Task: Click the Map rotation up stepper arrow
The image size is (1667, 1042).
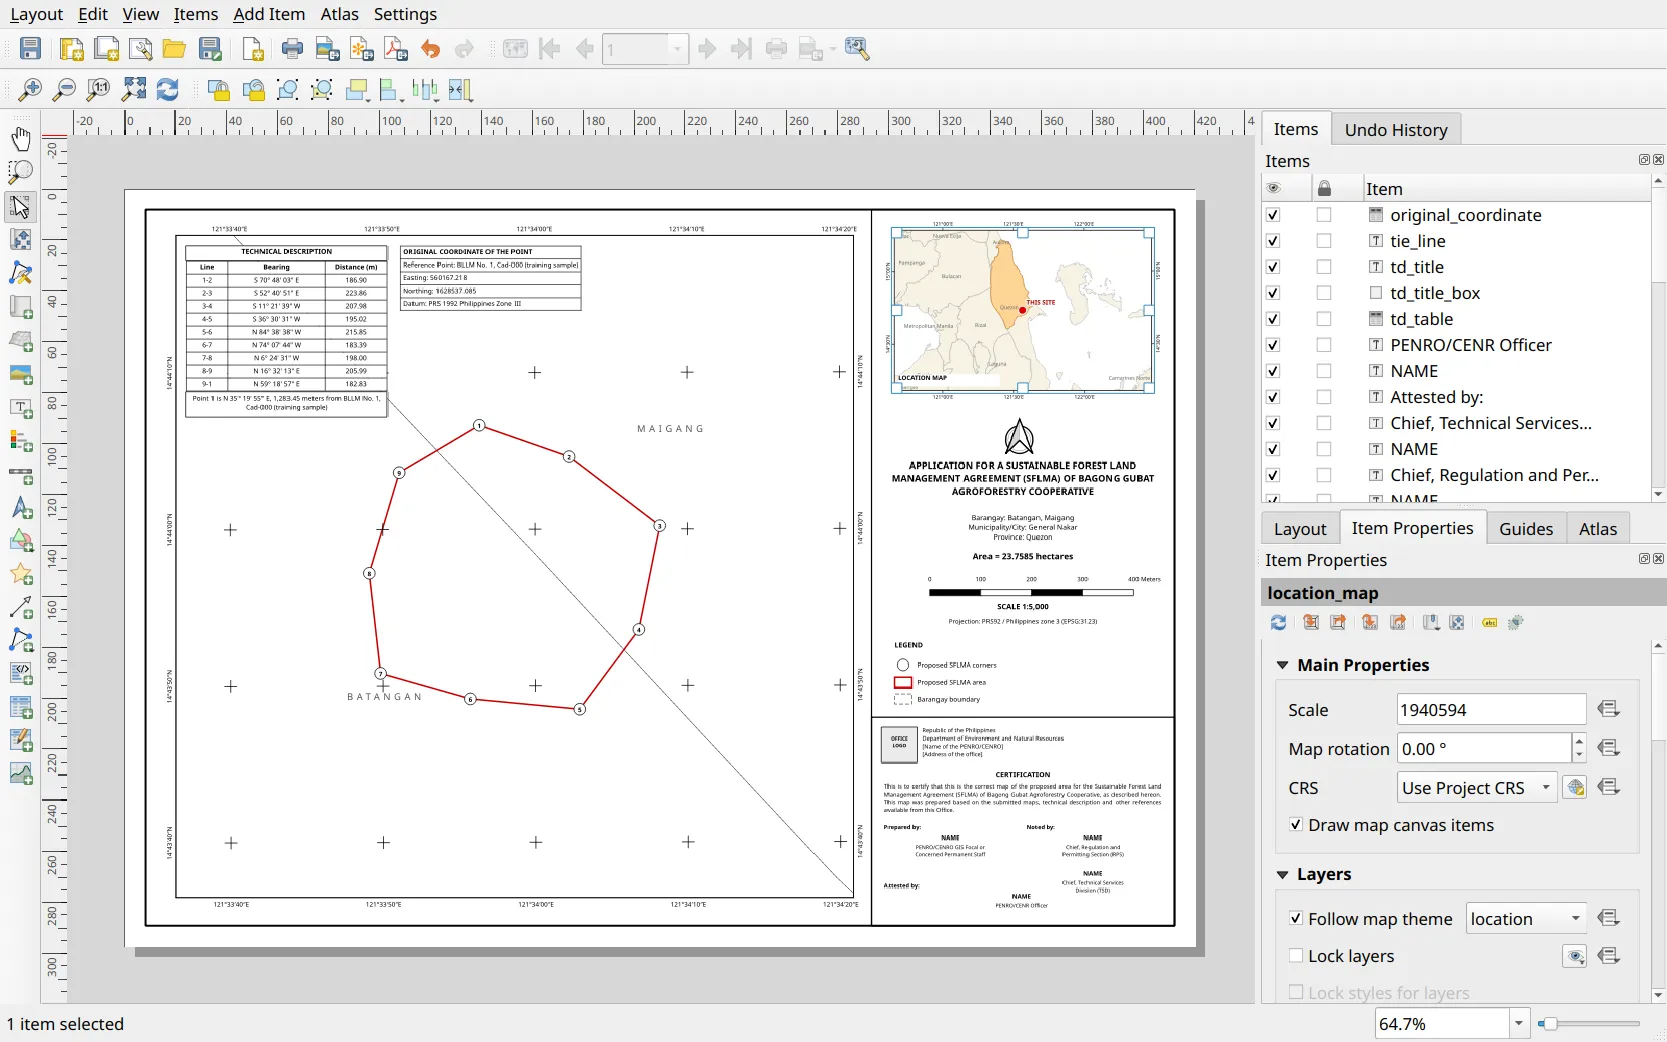Action: point(1579,741)
